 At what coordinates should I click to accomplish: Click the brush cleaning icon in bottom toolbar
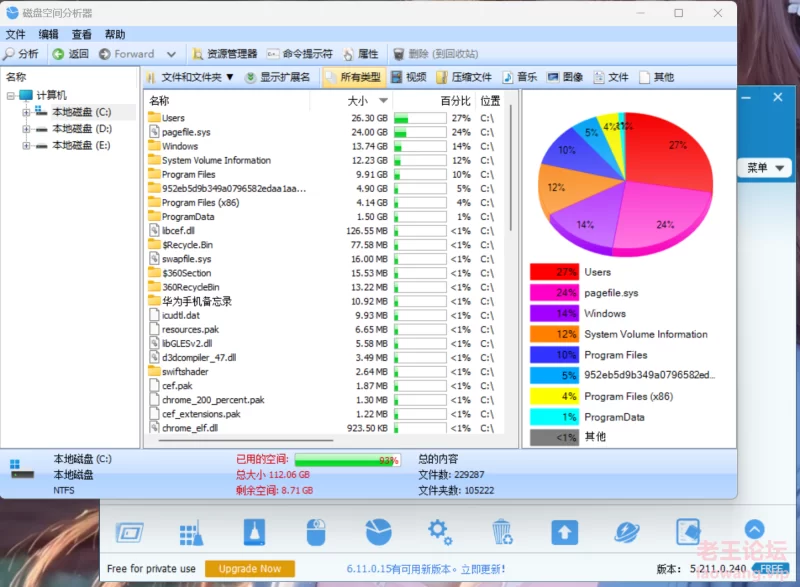(254, 533)
